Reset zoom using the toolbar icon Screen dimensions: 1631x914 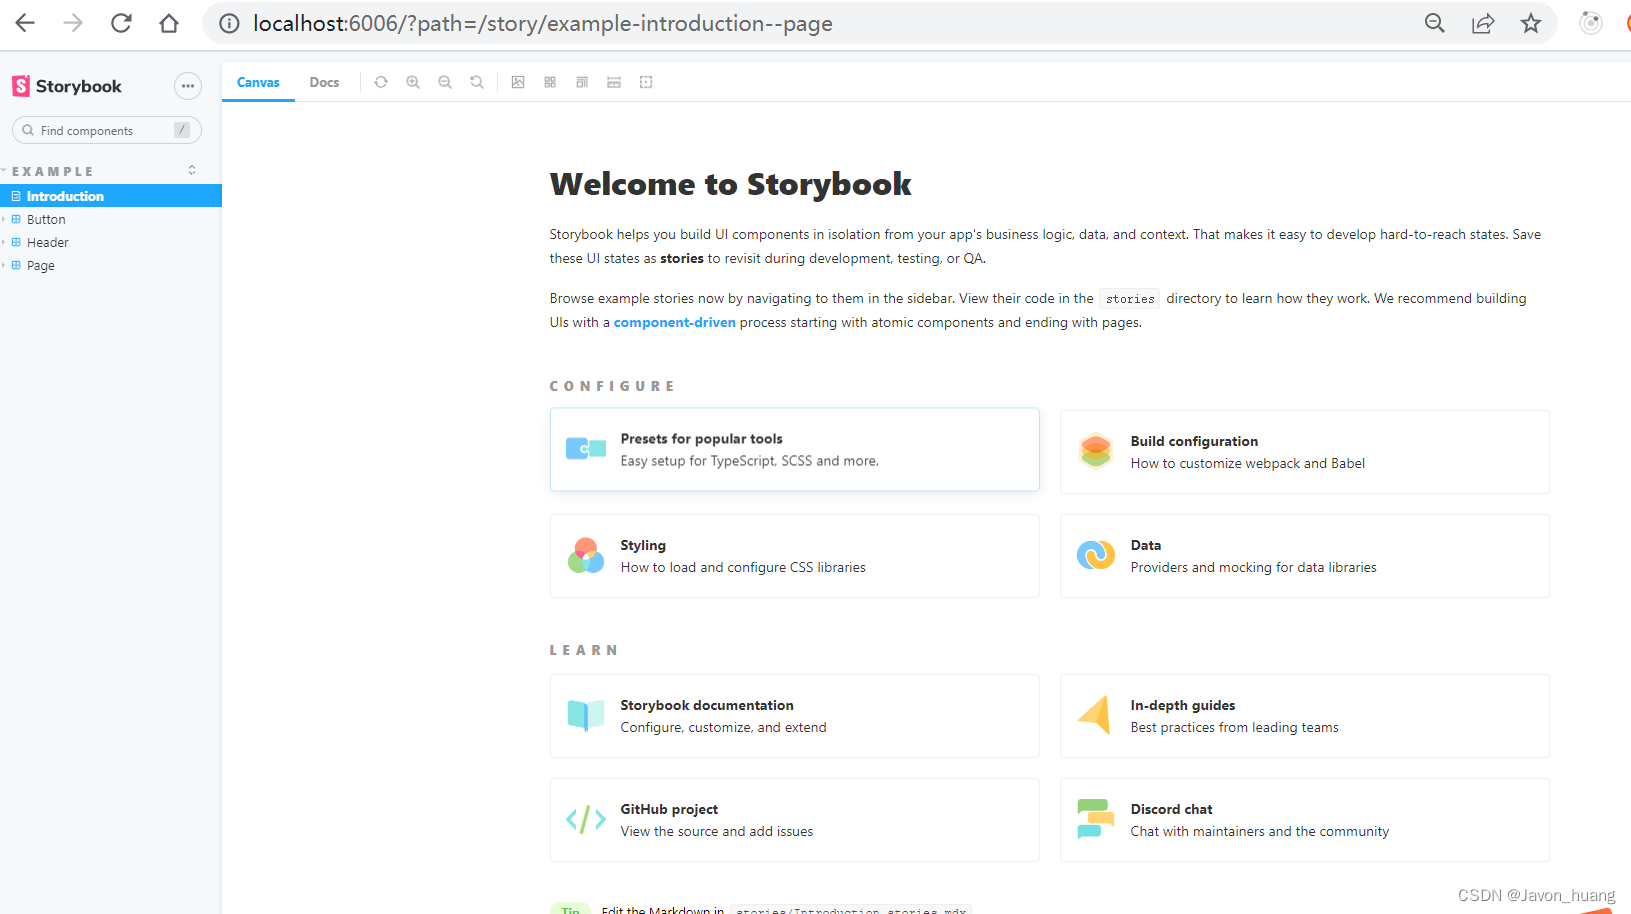click(477, 82)
